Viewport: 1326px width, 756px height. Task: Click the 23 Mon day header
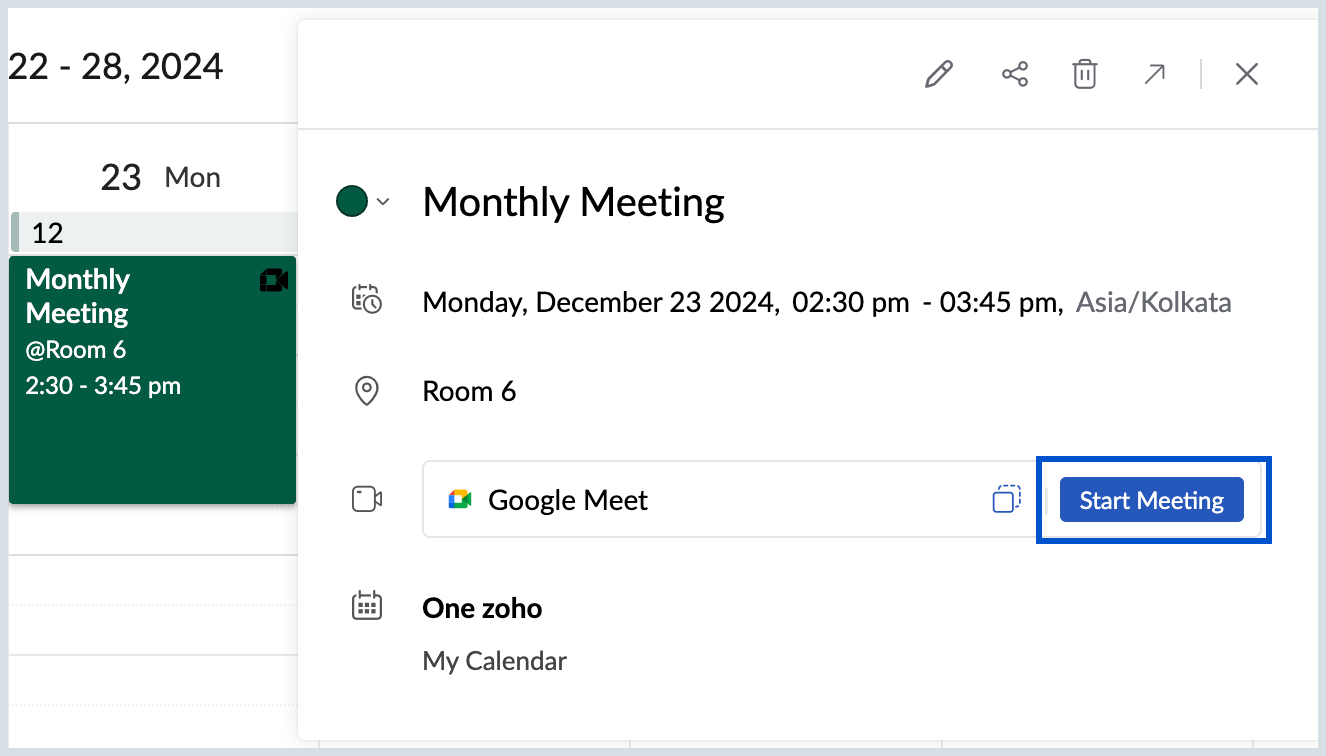pyautogui.click(x=160, y=178)
